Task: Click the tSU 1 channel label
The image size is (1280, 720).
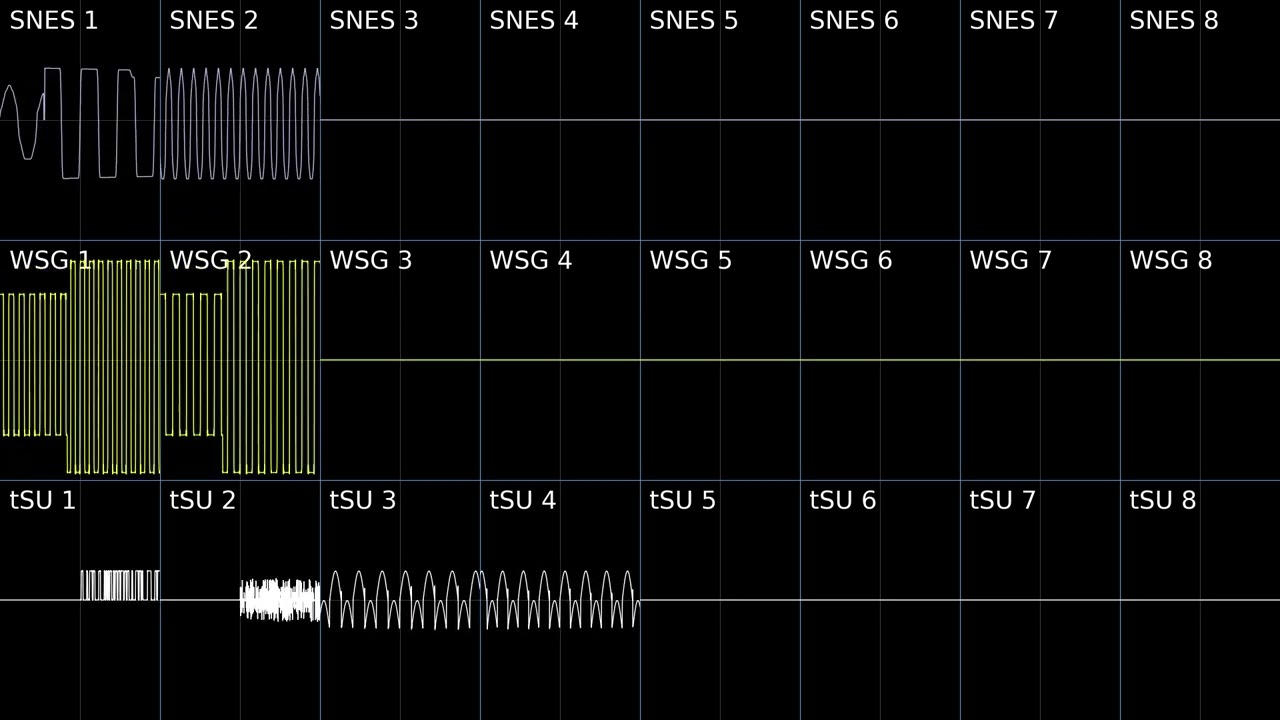Action: [43, 501]
